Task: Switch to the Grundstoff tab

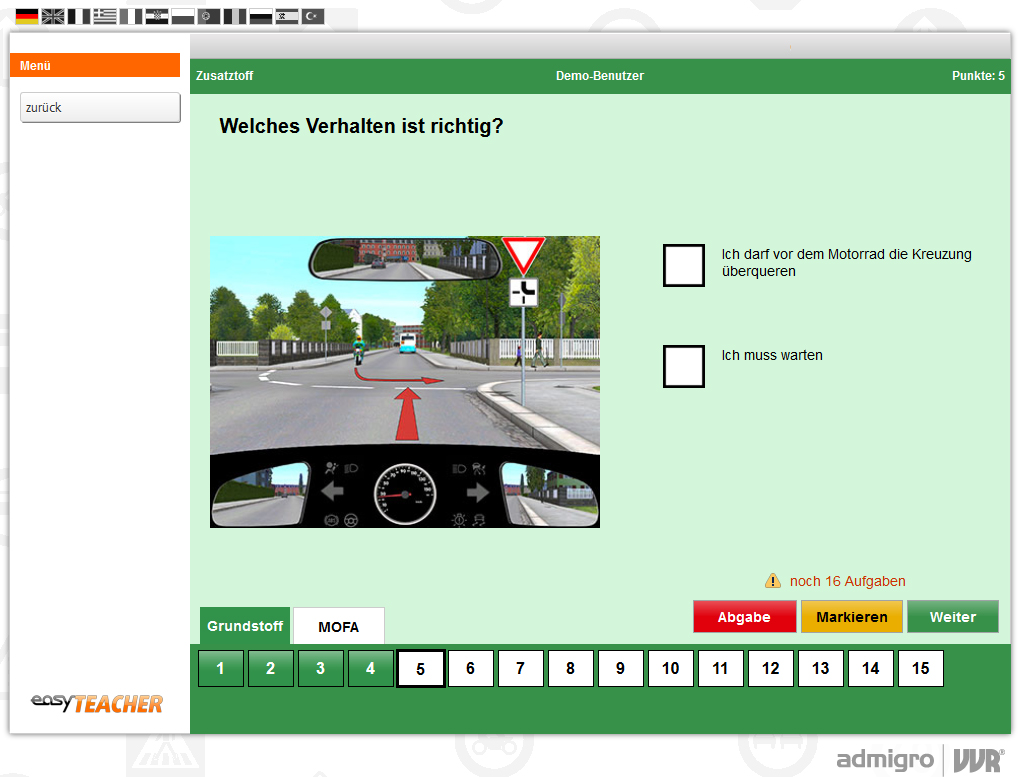Action: pos(244,625)
